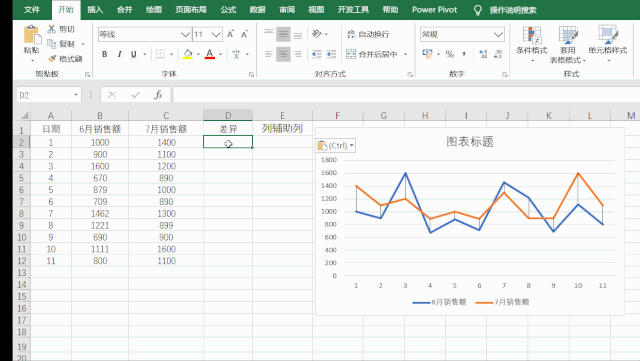Decrease the indent level
The image size is (640, 361).
(x=316, y=54)
